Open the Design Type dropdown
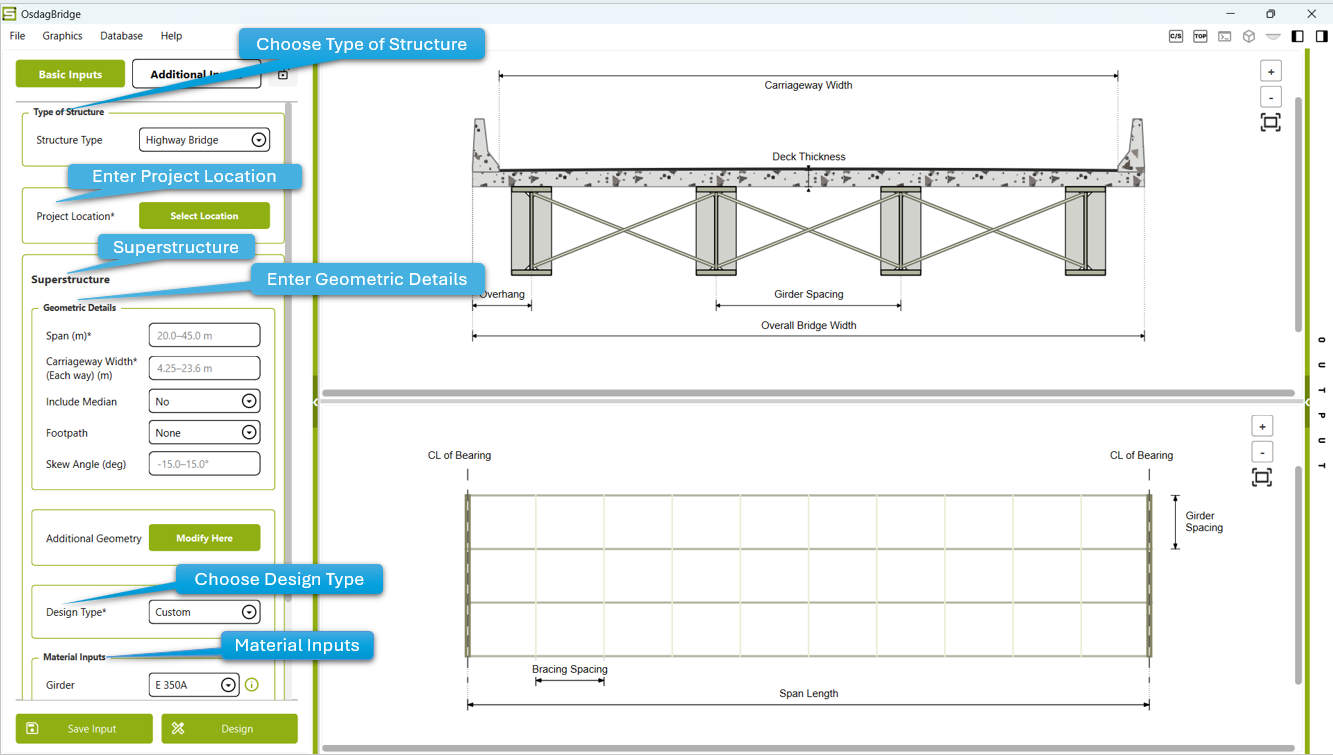The height and width of the screenshot is (755, 1333). 204,612
